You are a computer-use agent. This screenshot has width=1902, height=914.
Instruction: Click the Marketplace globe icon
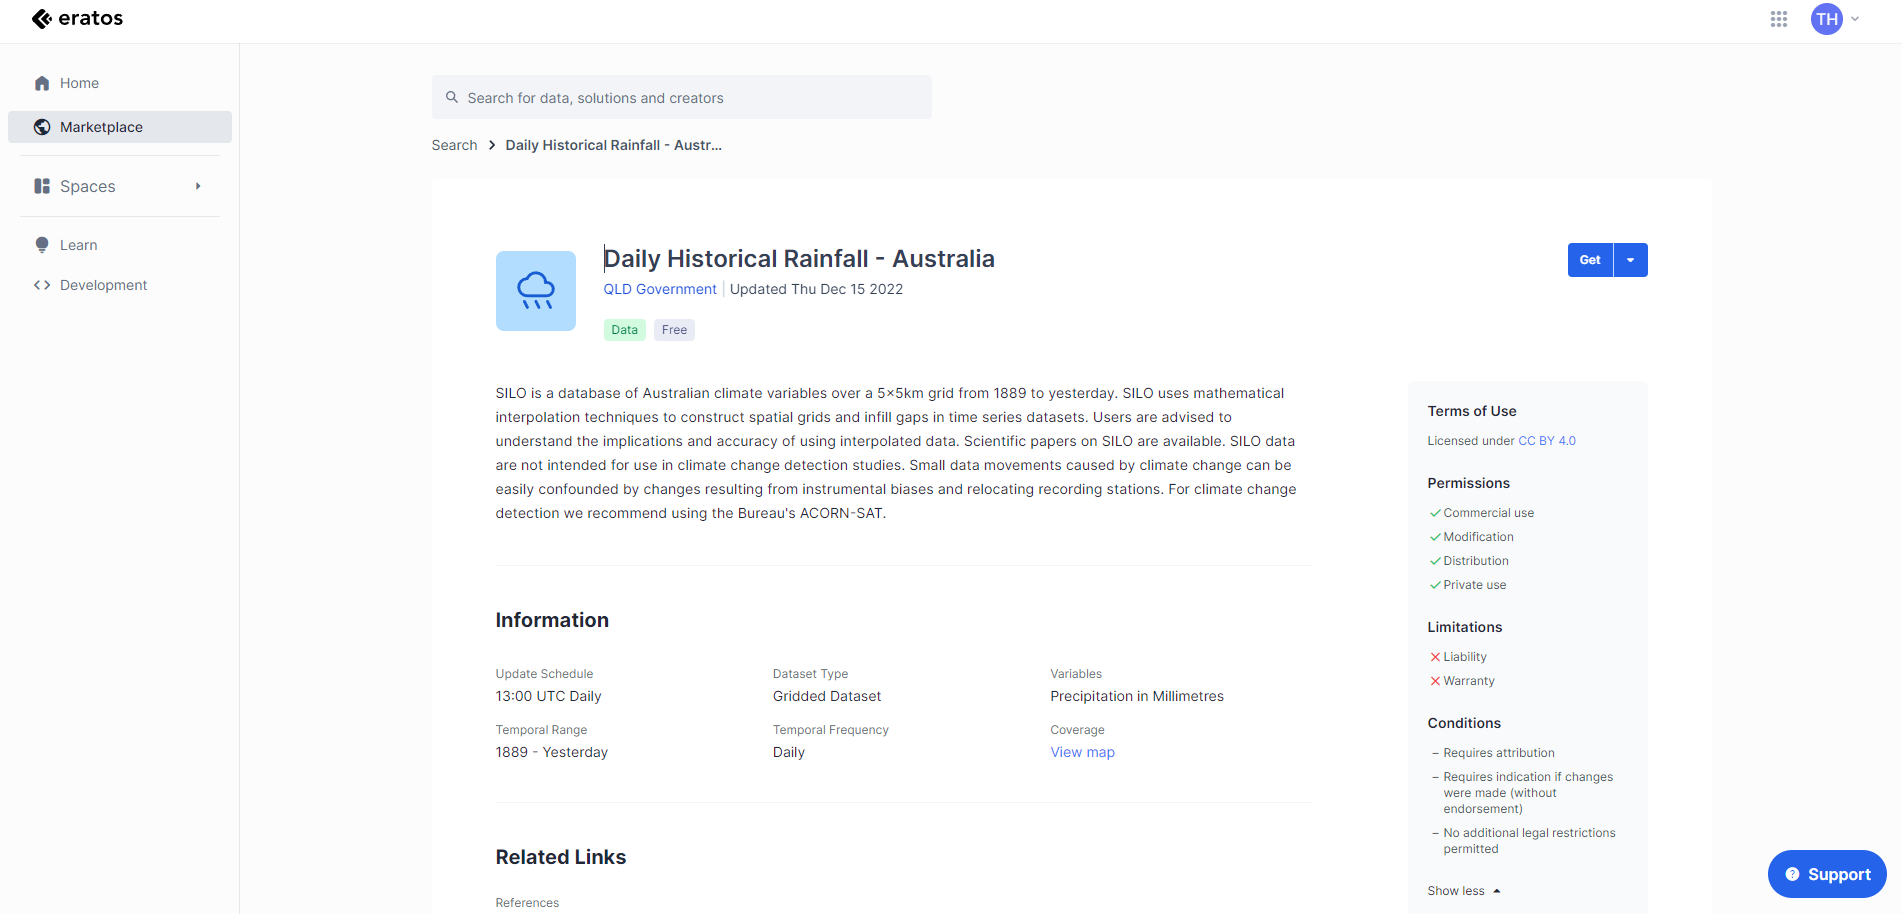tap(42, 127)
